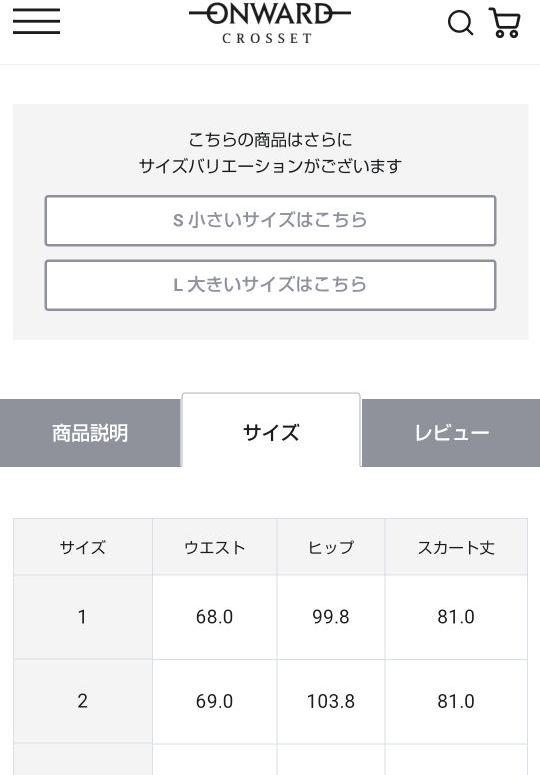The width and height of the screenshot is (540, 775).
Task: View the shopping cart
Action: [x=504, y=23]
